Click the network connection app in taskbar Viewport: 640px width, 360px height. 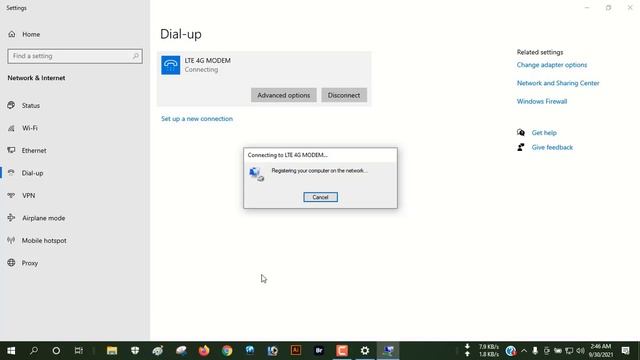coord(388,351)
